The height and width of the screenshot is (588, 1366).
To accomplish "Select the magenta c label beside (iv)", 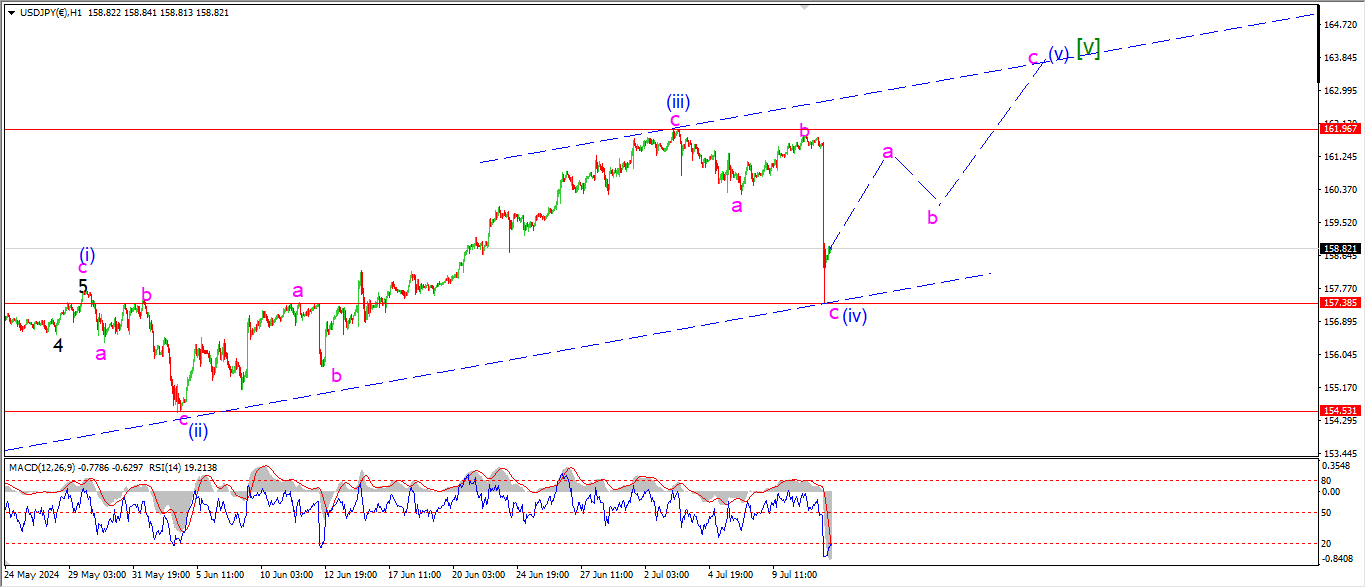I will [834, 313].
